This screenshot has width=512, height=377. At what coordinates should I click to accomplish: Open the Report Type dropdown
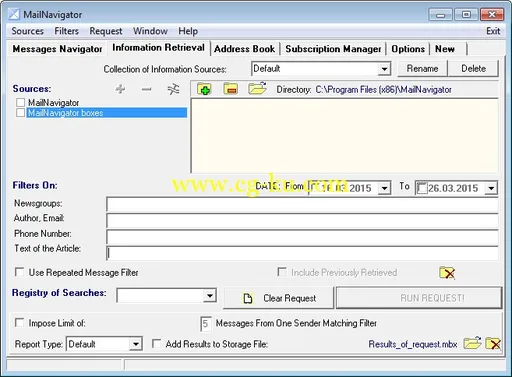click(x=135, y=344)
